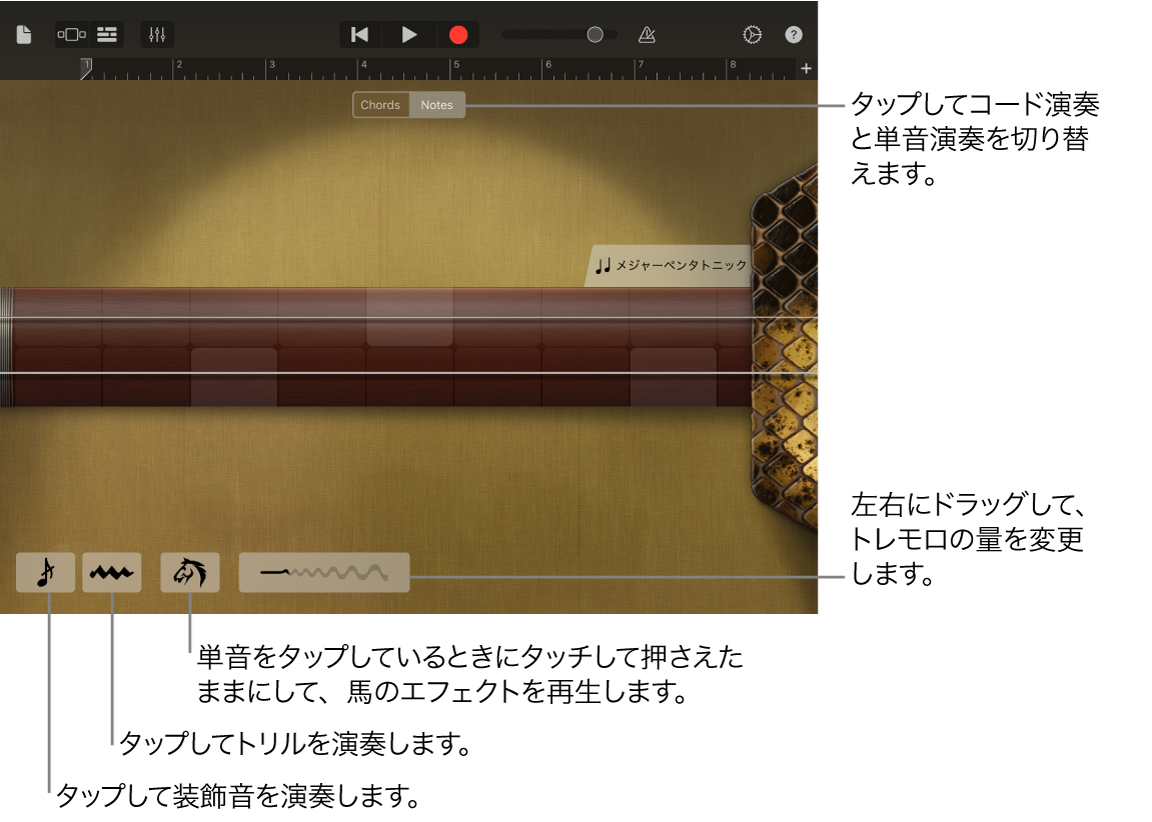Select the trill articulation icon
Viewport: 1152px width, 822px height.
(112, 572)
